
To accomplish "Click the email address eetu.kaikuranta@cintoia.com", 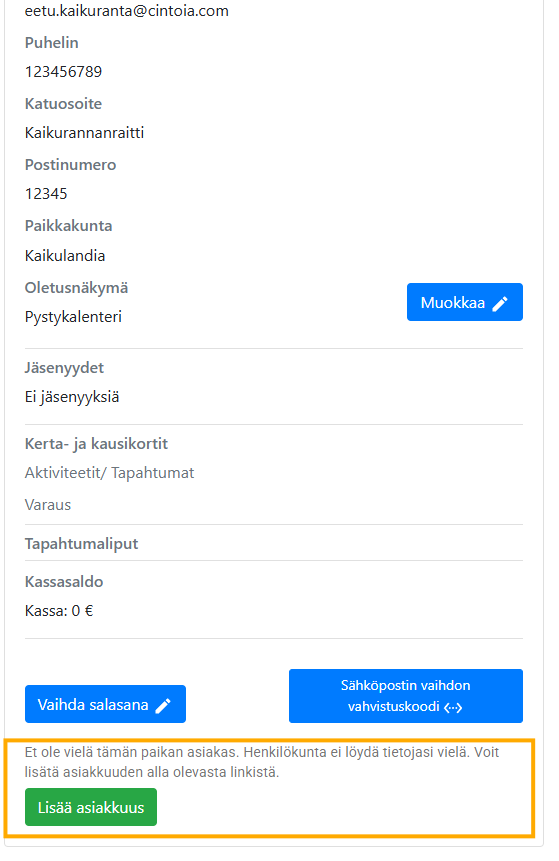I will 126,11.
